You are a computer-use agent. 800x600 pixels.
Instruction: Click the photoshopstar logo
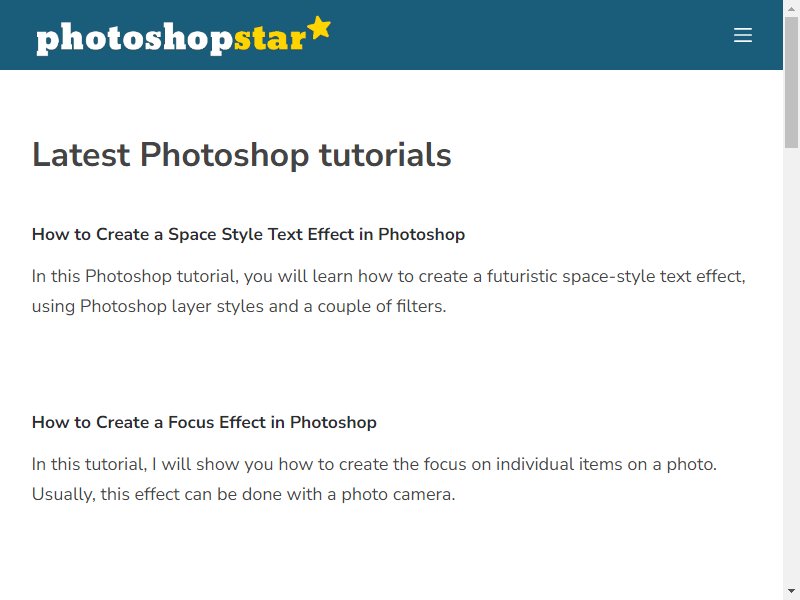pos(184,36)
